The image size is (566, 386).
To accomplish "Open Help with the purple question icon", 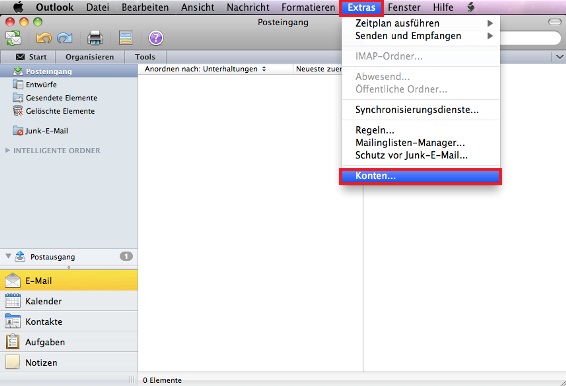I will point(156,38).
